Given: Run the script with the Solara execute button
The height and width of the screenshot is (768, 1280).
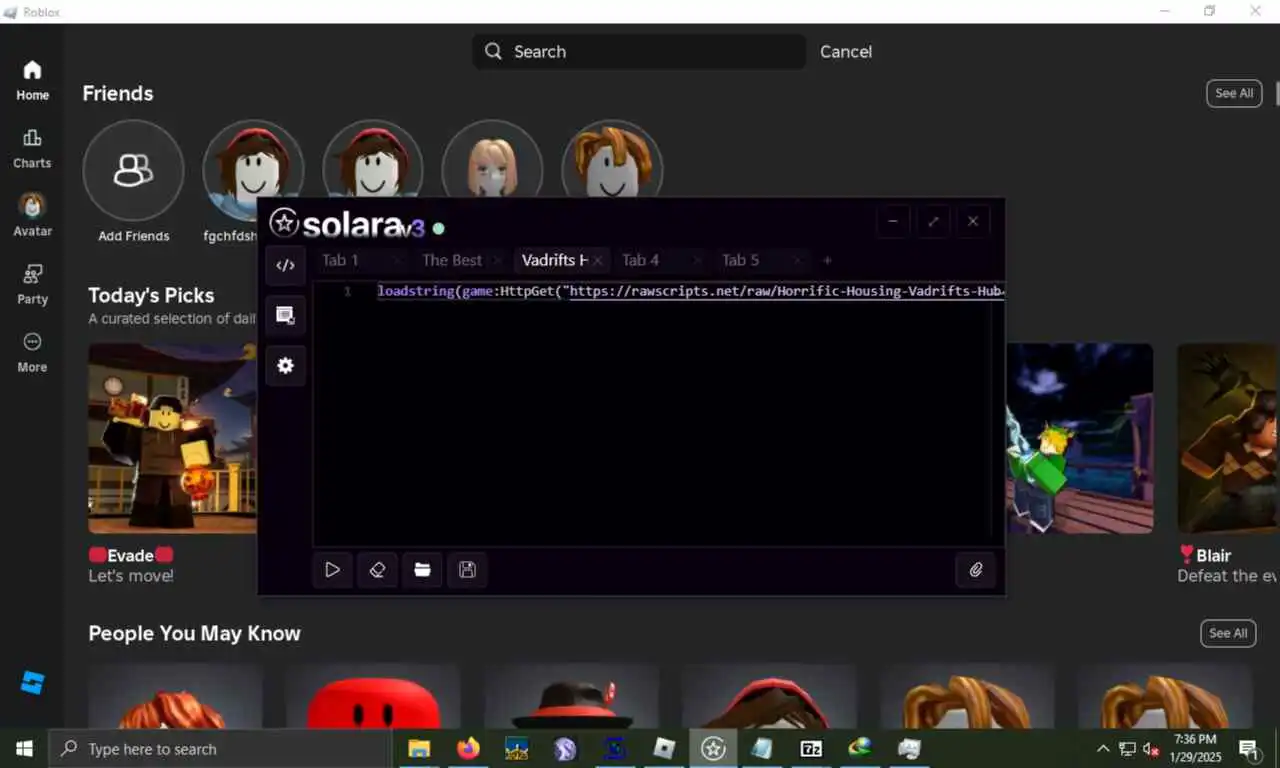Looking at the screenshot, I should click(332, 570).
